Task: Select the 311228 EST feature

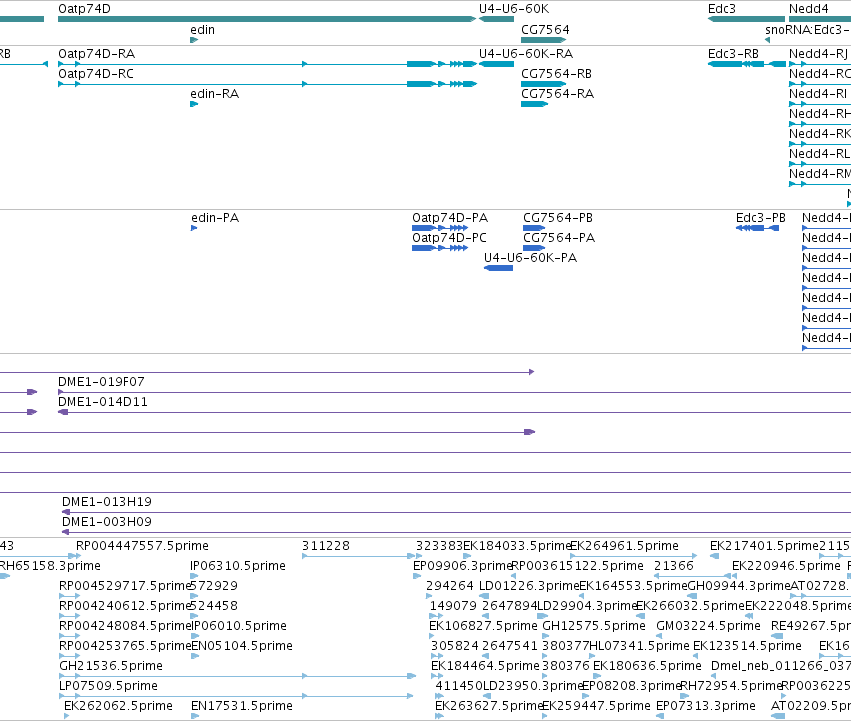Action: click(x=358, y=556)
